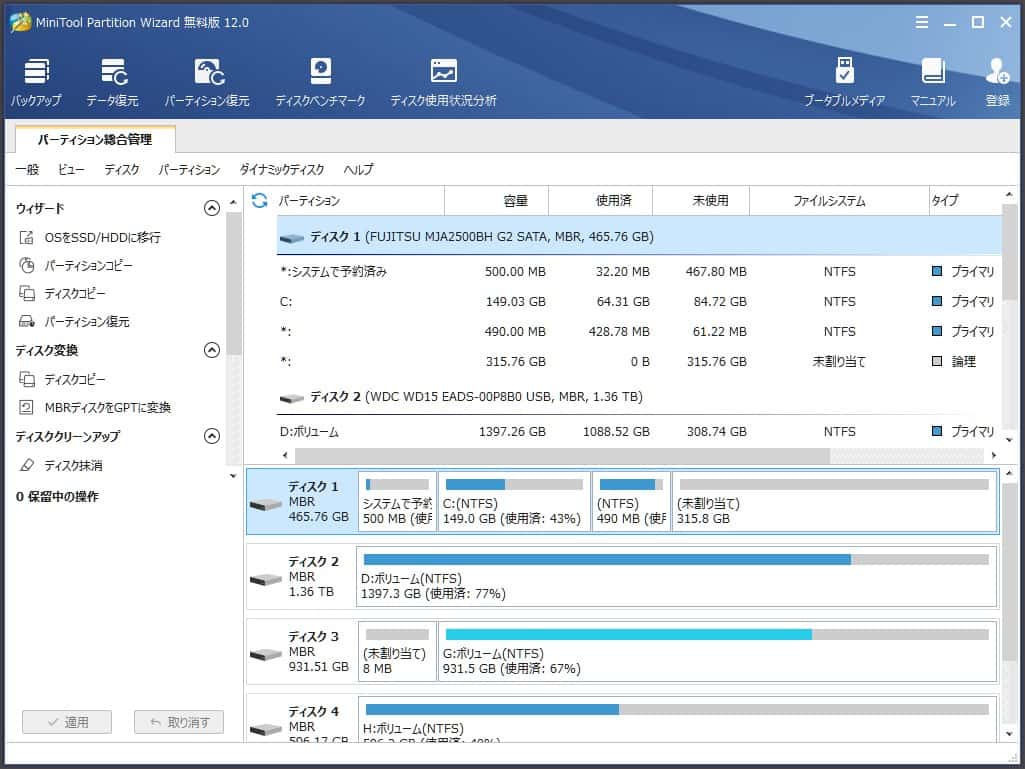Select the ディスク 1 FUJITSU header row
This screenshot has width=1025, height=769.
click(639, 236)
